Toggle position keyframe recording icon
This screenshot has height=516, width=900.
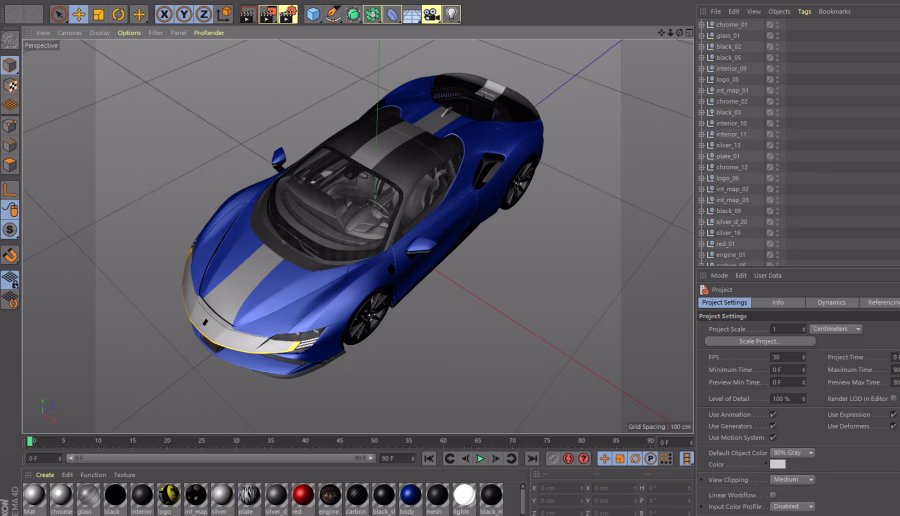click(x=604, y=458)
